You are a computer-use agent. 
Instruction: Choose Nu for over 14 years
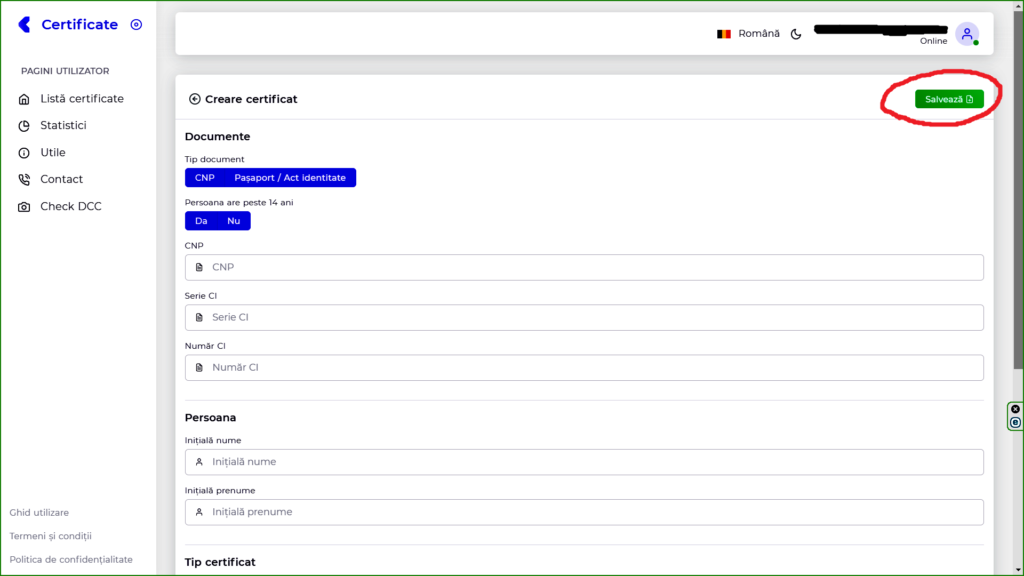click(x=234, y=221)
